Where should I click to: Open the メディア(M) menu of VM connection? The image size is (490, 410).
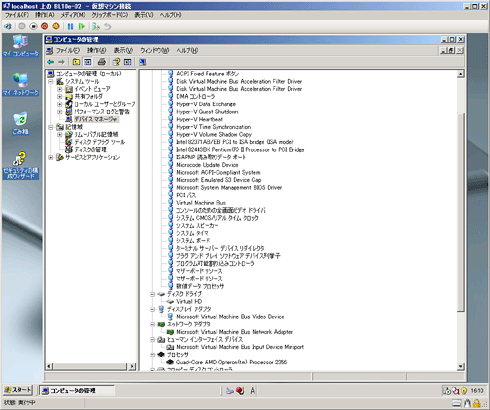pos(73,15)
